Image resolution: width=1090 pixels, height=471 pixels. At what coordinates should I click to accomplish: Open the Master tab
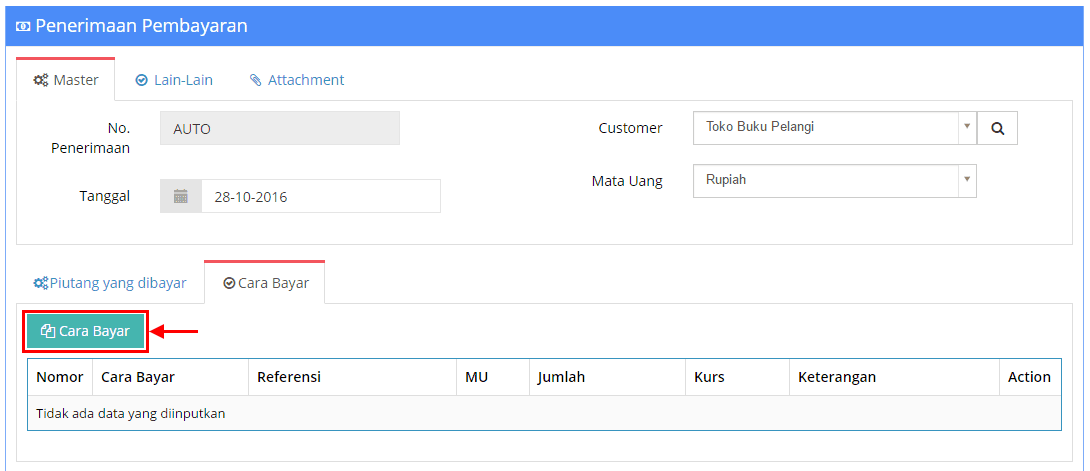pos(66,80)
